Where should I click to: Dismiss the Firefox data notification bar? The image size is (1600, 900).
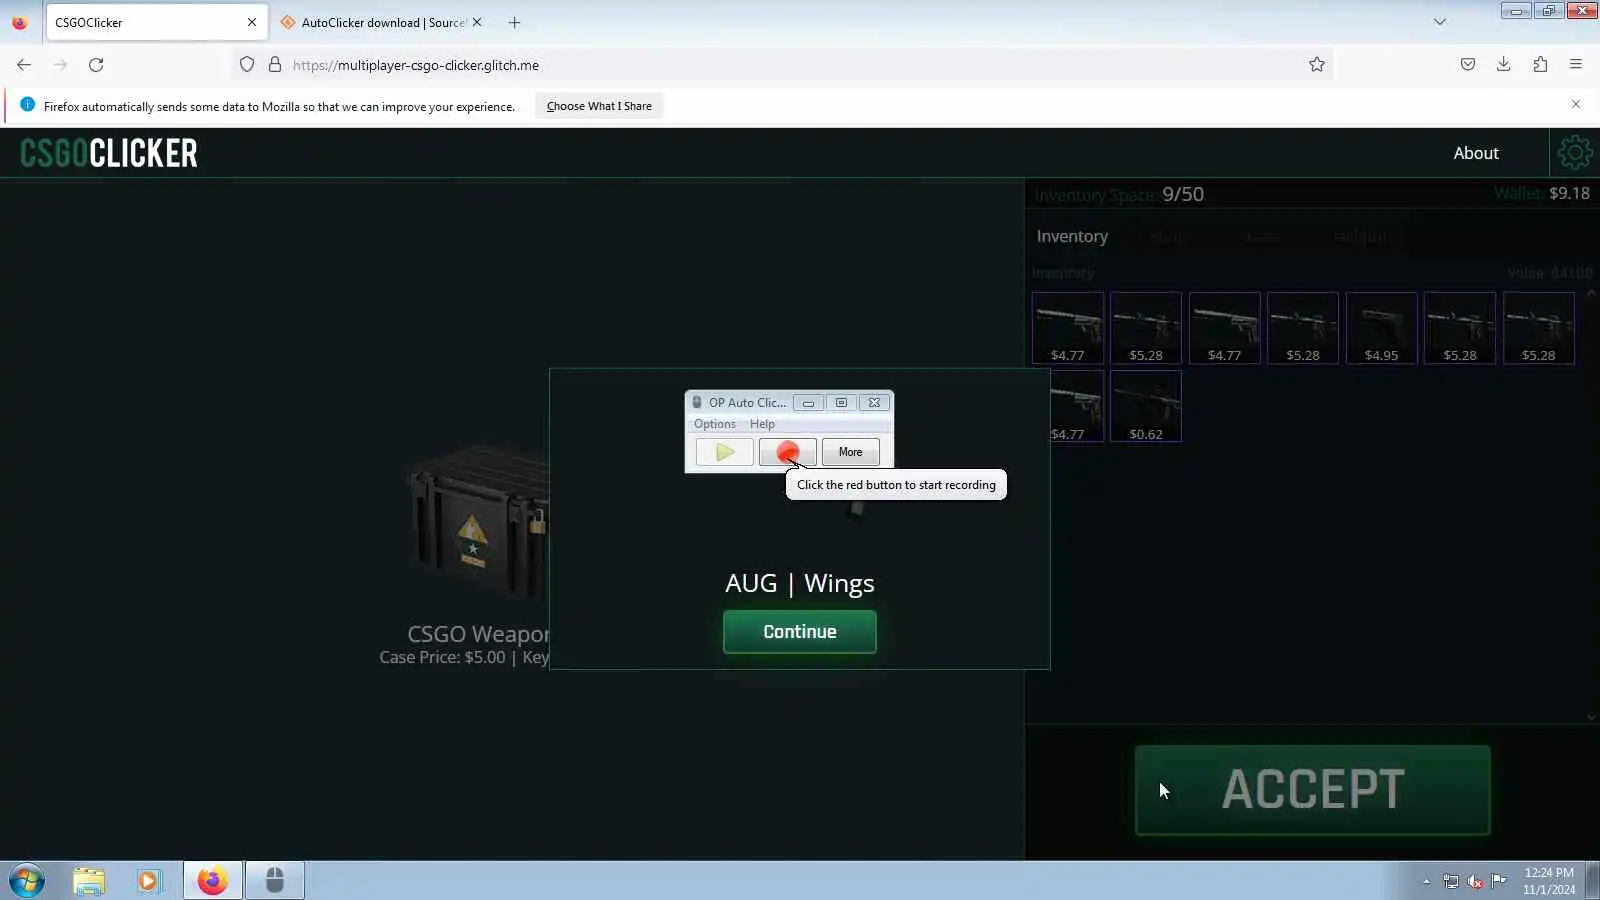[1576, 104]
